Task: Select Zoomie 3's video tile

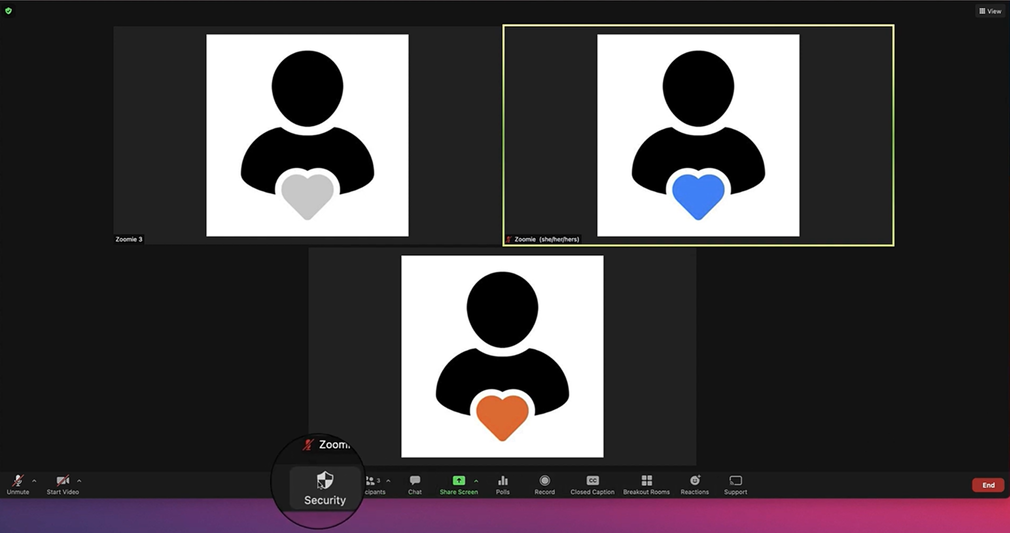Action: (307, 135)
